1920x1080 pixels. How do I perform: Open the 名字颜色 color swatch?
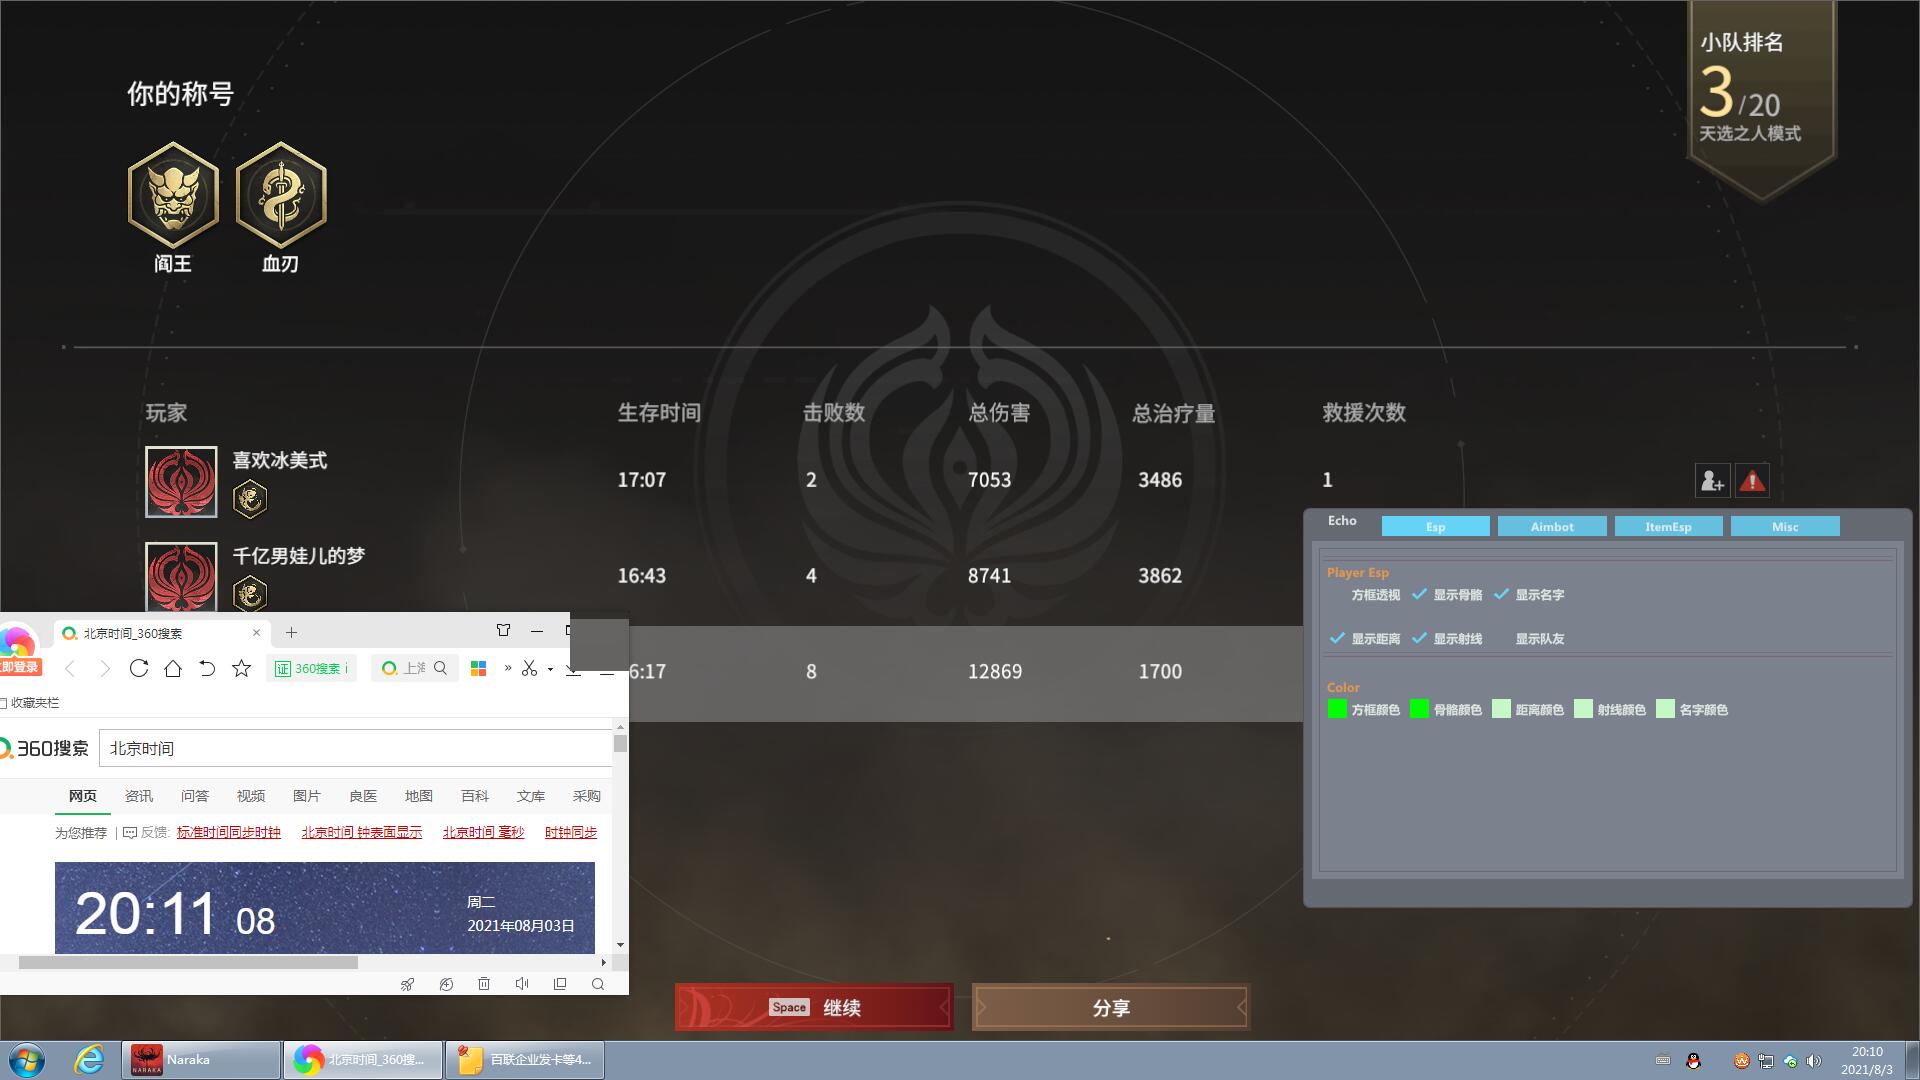tap(1665, 709)
